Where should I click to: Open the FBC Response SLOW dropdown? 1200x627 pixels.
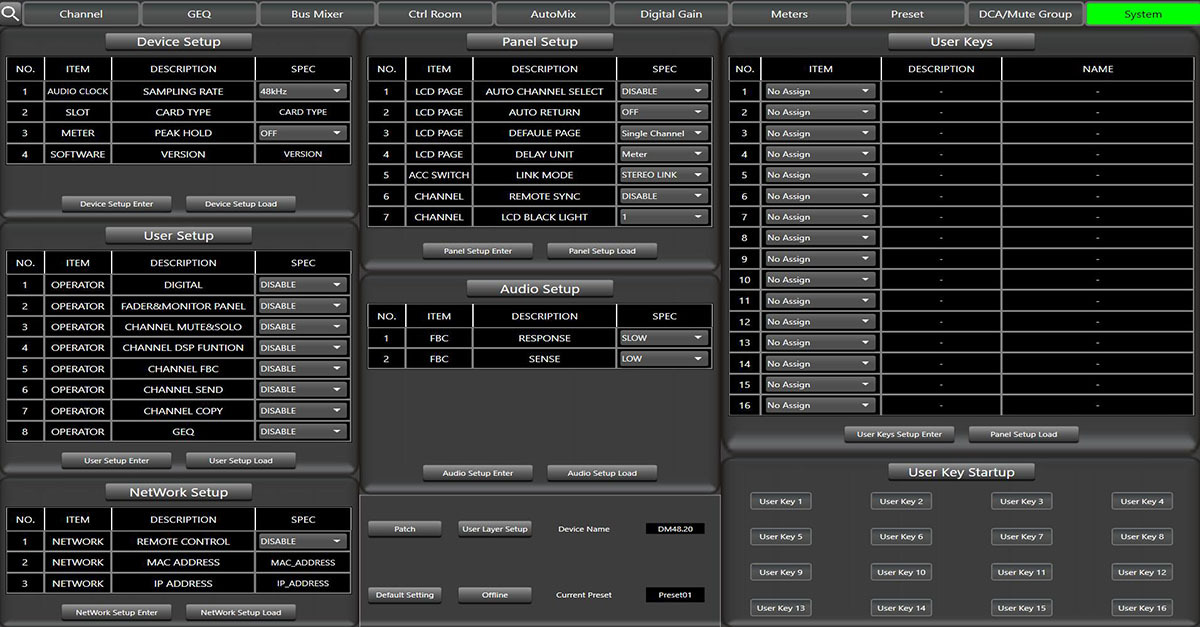(x=663, y=338)
